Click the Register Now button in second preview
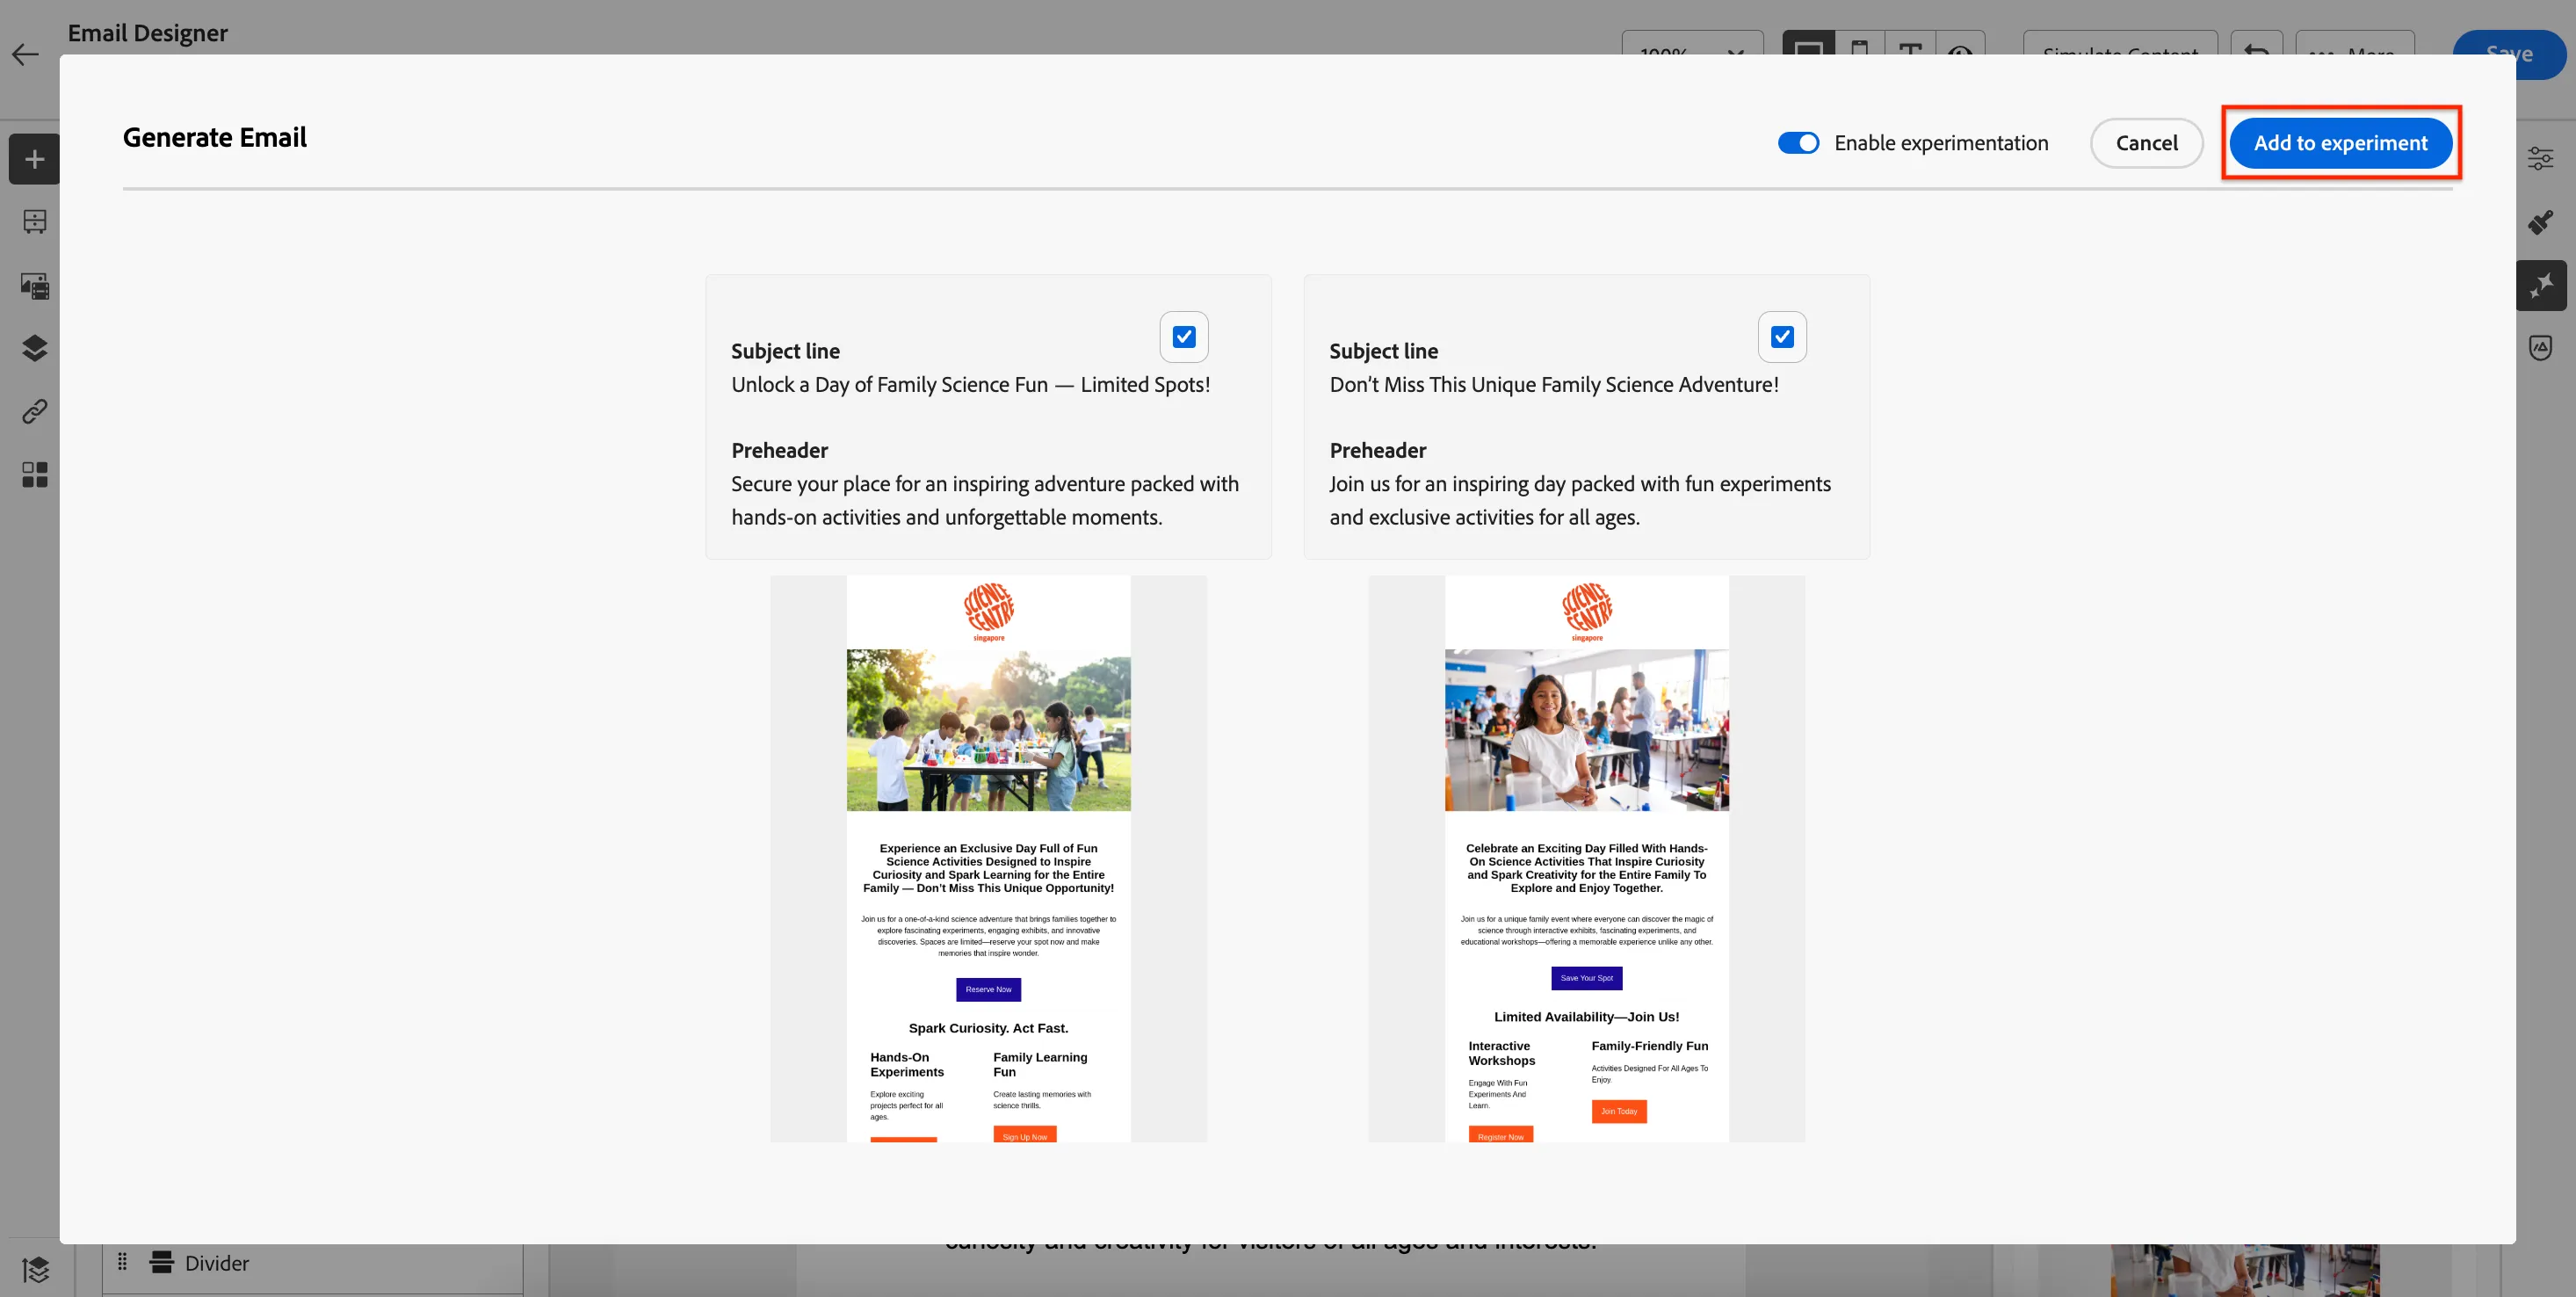2576x1297 pixels. click(x=1500, y=1135)
